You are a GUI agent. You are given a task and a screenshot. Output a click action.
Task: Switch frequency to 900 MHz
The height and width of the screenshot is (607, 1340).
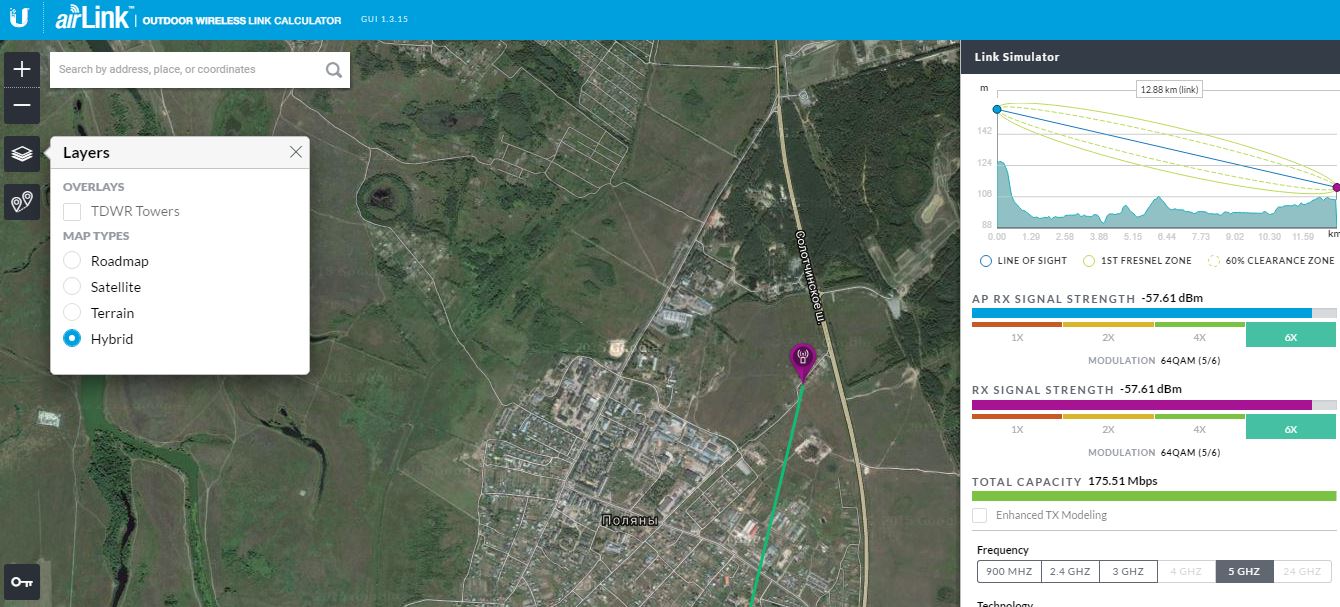click(x=1009, y=572)
